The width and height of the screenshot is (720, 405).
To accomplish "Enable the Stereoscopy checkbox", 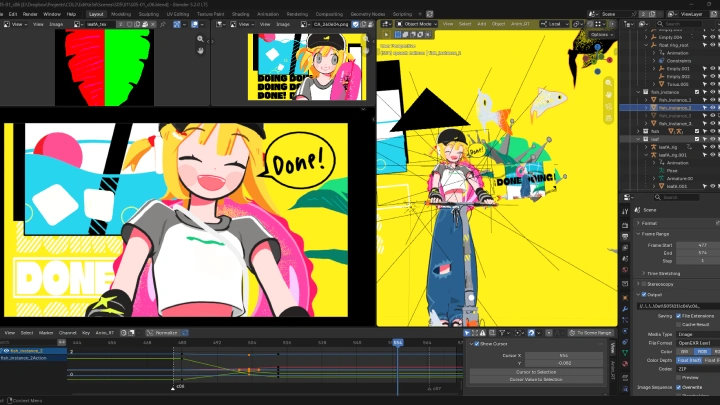I will (644, 284).
